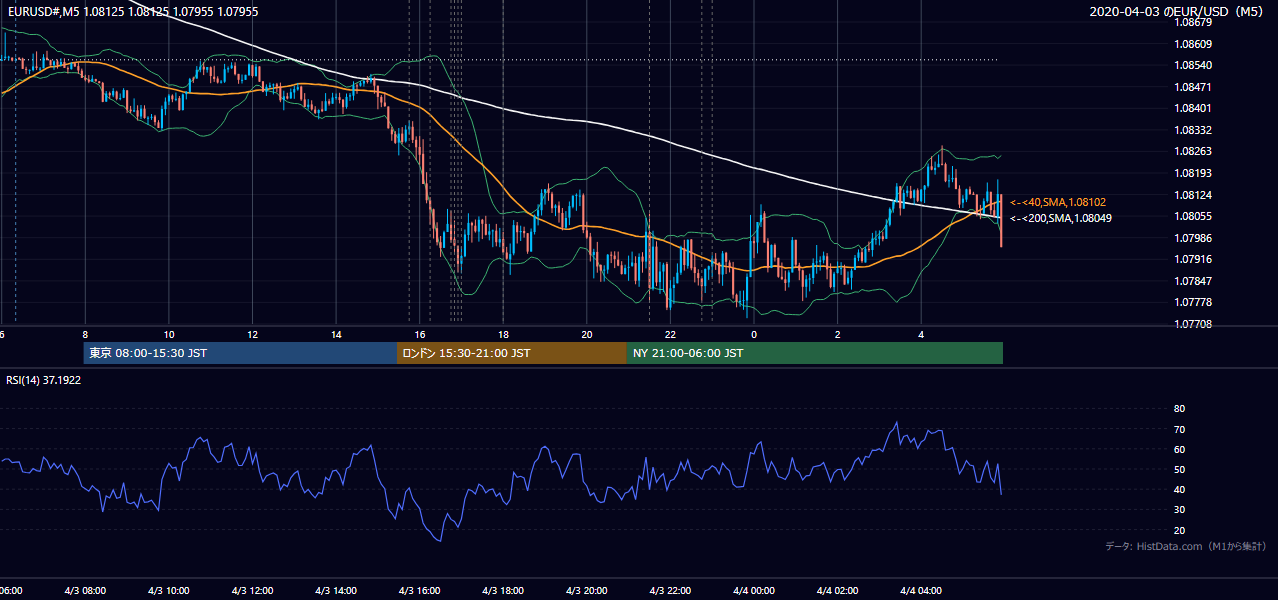Click RSI scale value 70
Viewport: 1278px width, 600px height.
pos(1179,430)
